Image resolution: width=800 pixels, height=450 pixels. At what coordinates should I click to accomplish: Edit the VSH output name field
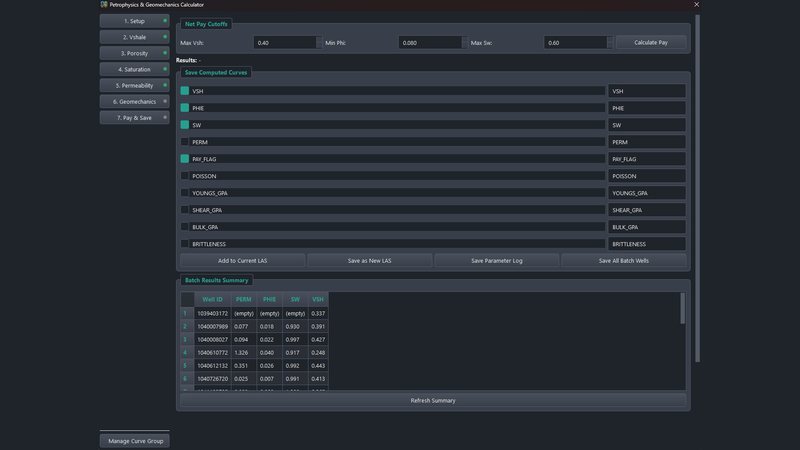point(646,91)
